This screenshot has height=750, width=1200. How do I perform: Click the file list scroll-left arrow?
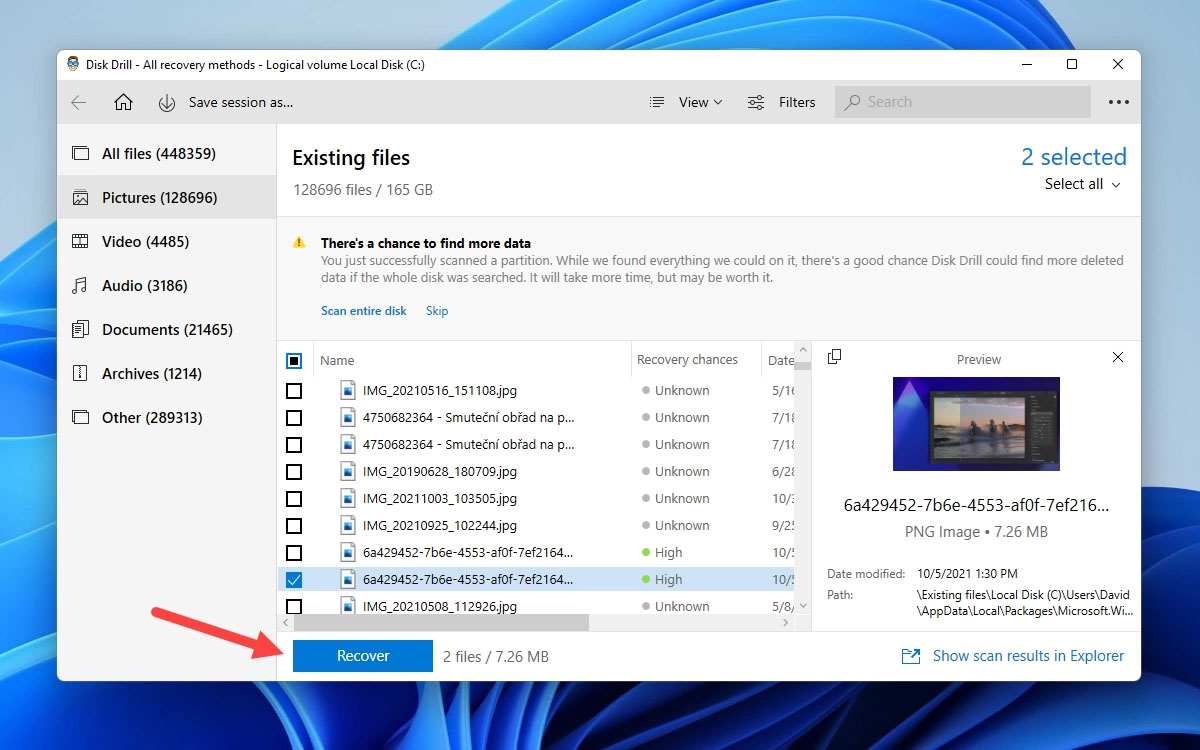tap(285, 623)
